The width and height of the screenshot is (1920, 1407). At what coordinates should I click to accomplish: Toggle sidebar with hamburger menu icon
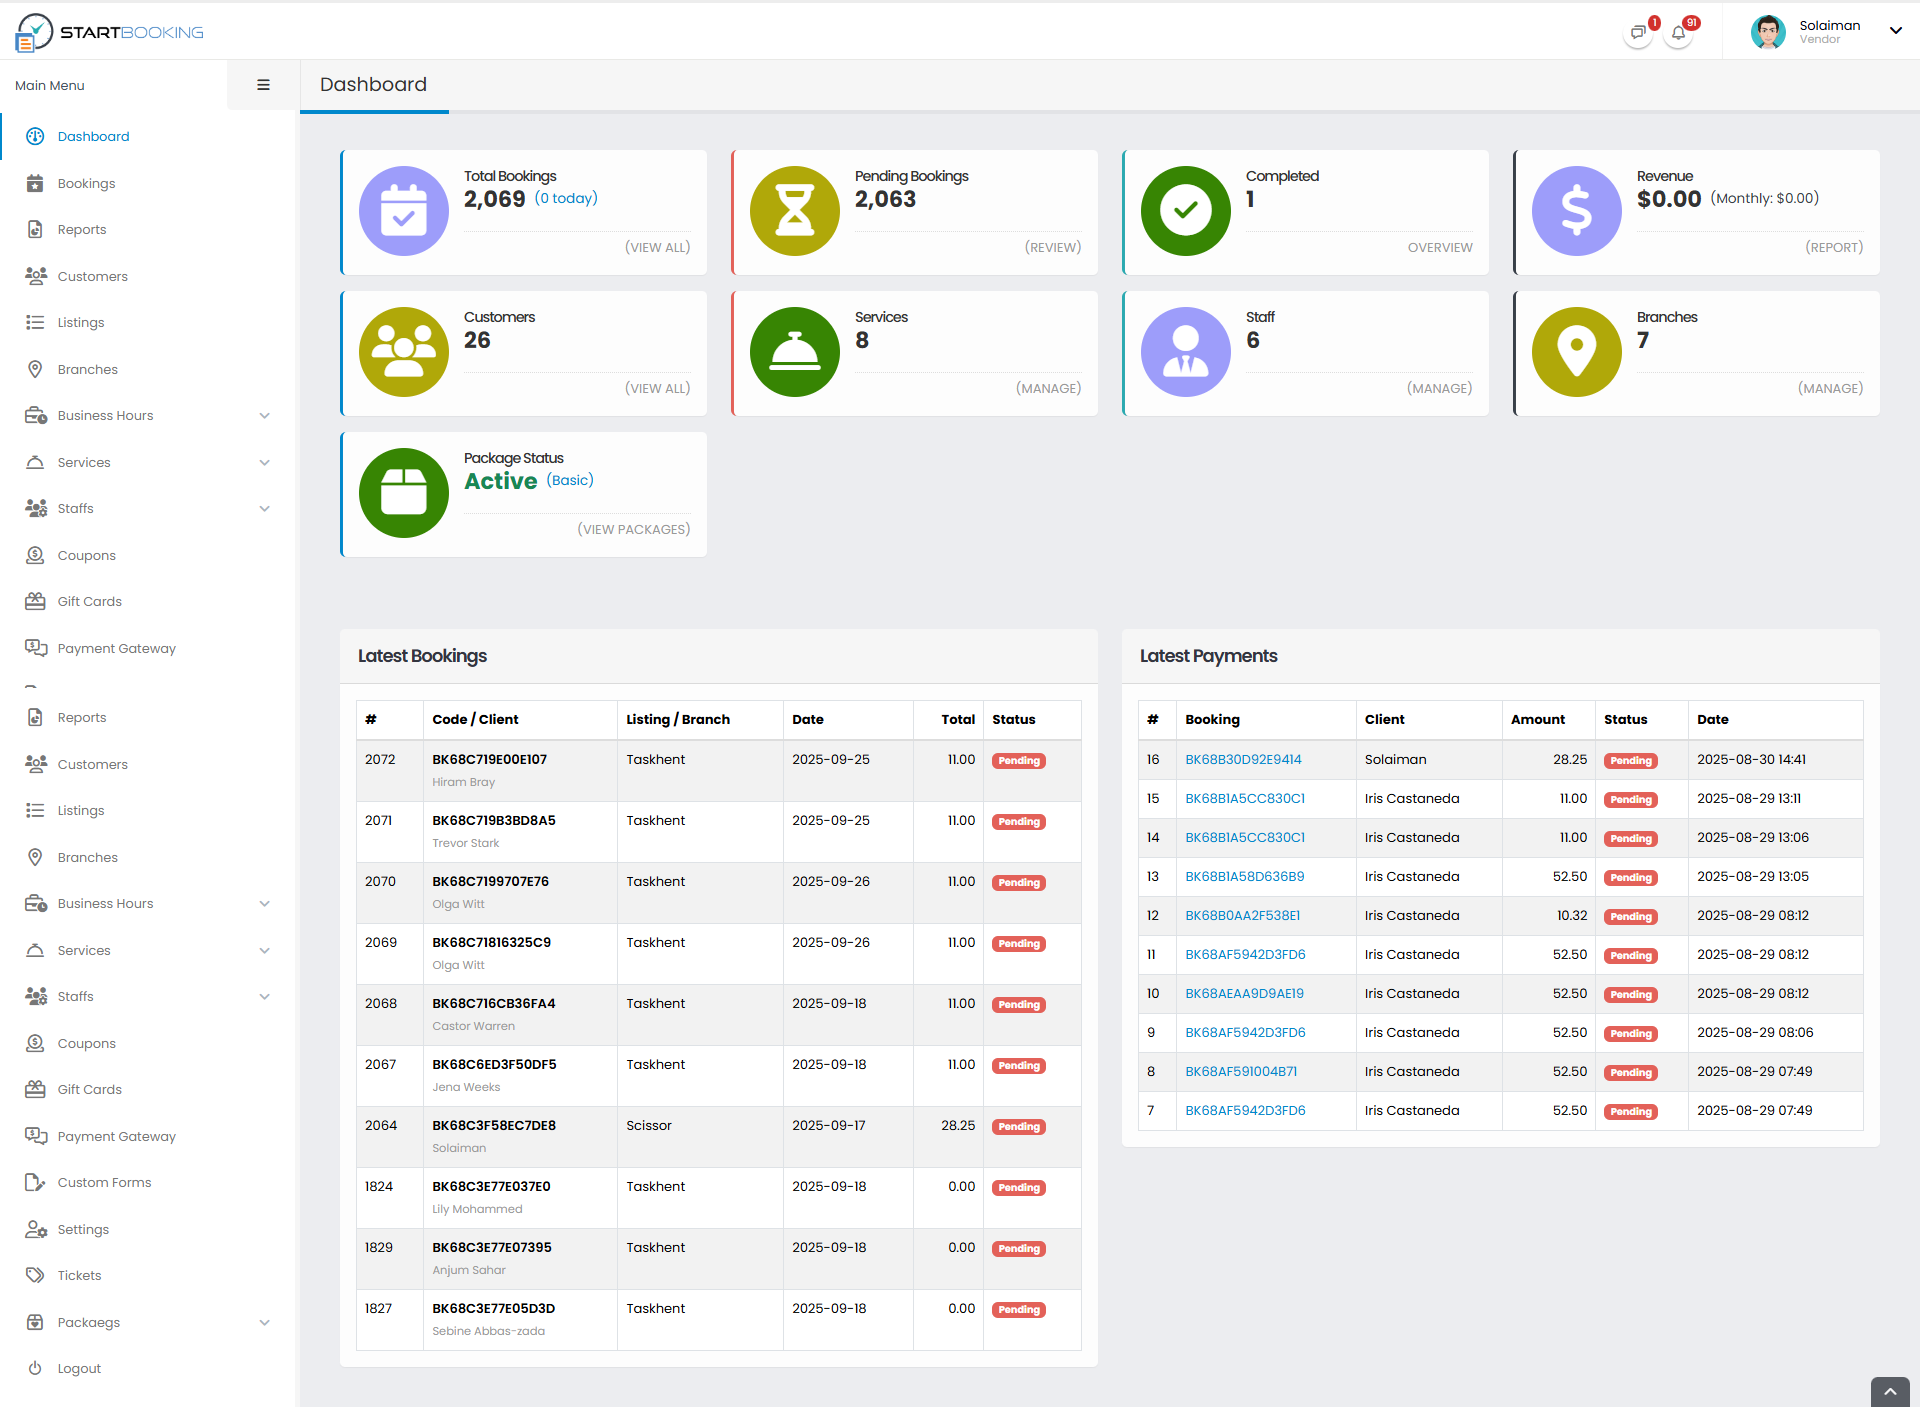[x=263, y=85]
